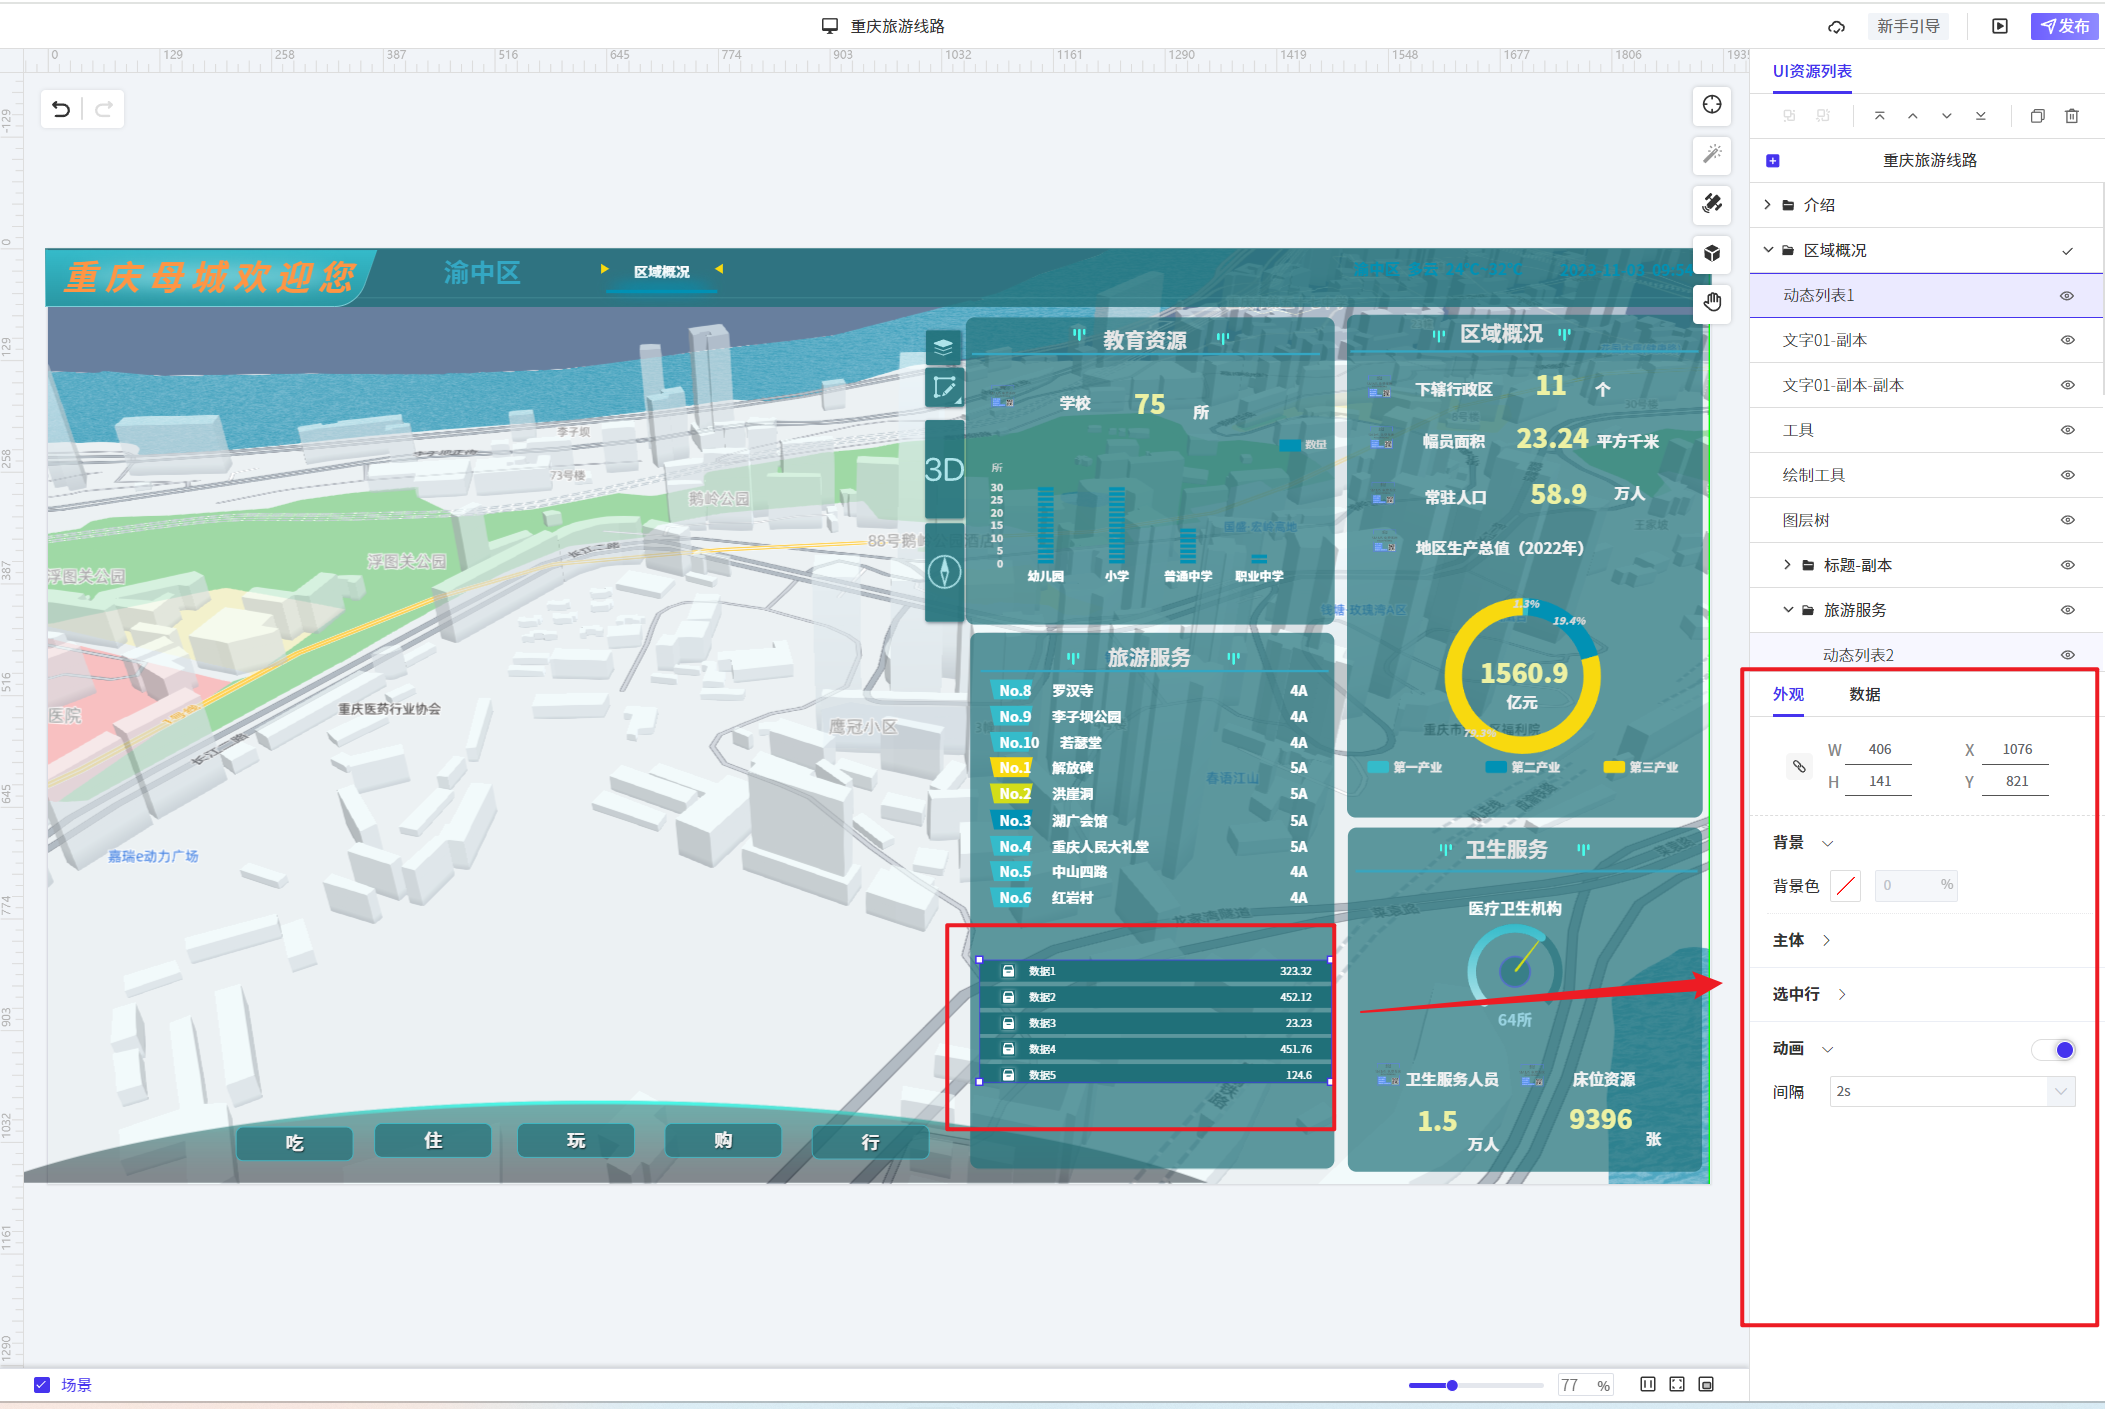Open the 间隔 2s interval dropdown
This screenshot has width=2105, height=1409.
(x=1952, y=1092)
